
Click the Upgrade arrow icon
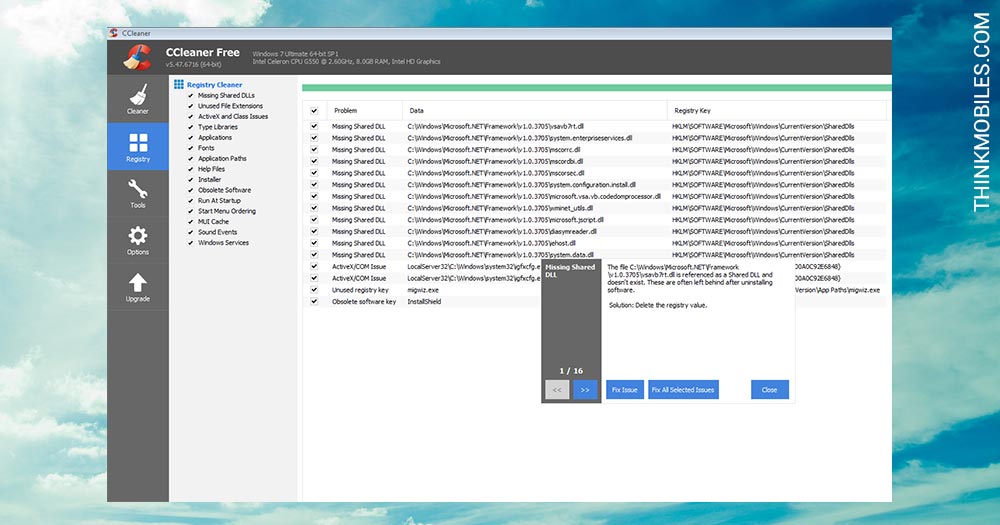tap(138, 287)
